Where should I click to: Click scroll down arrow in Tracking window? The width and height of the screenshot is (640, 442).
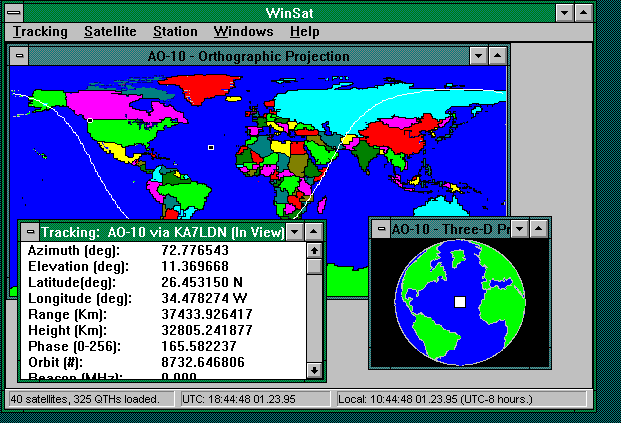pos(314,370)
